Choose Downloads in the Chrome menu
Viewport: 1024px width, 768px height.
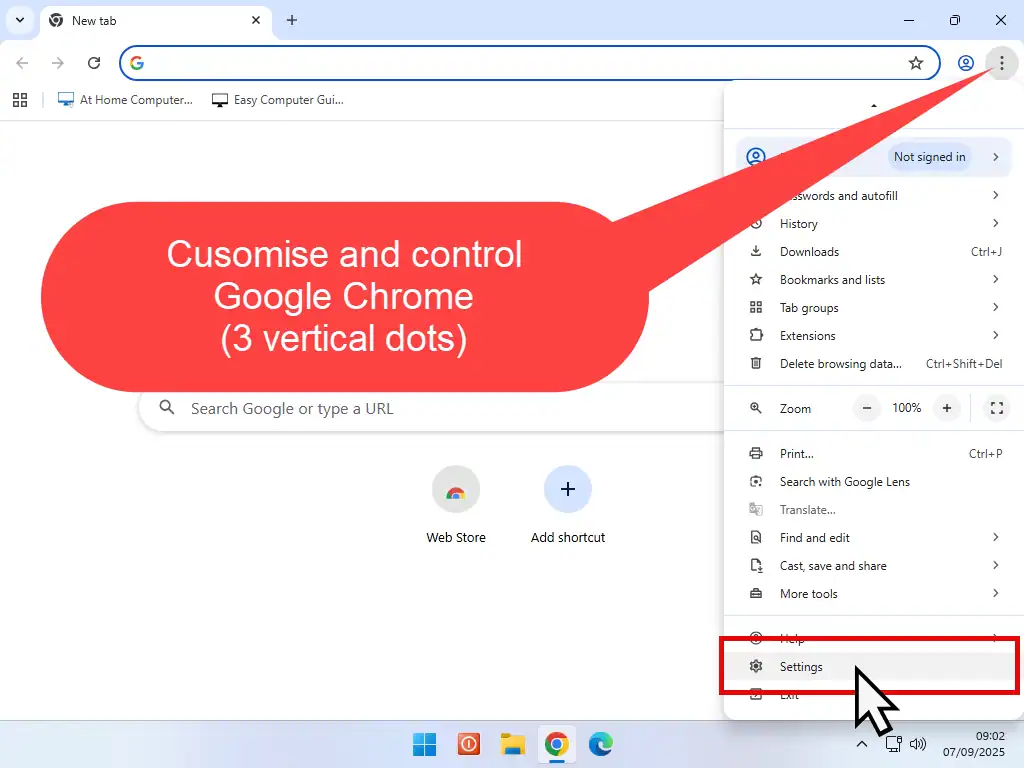tap(809, 252)
